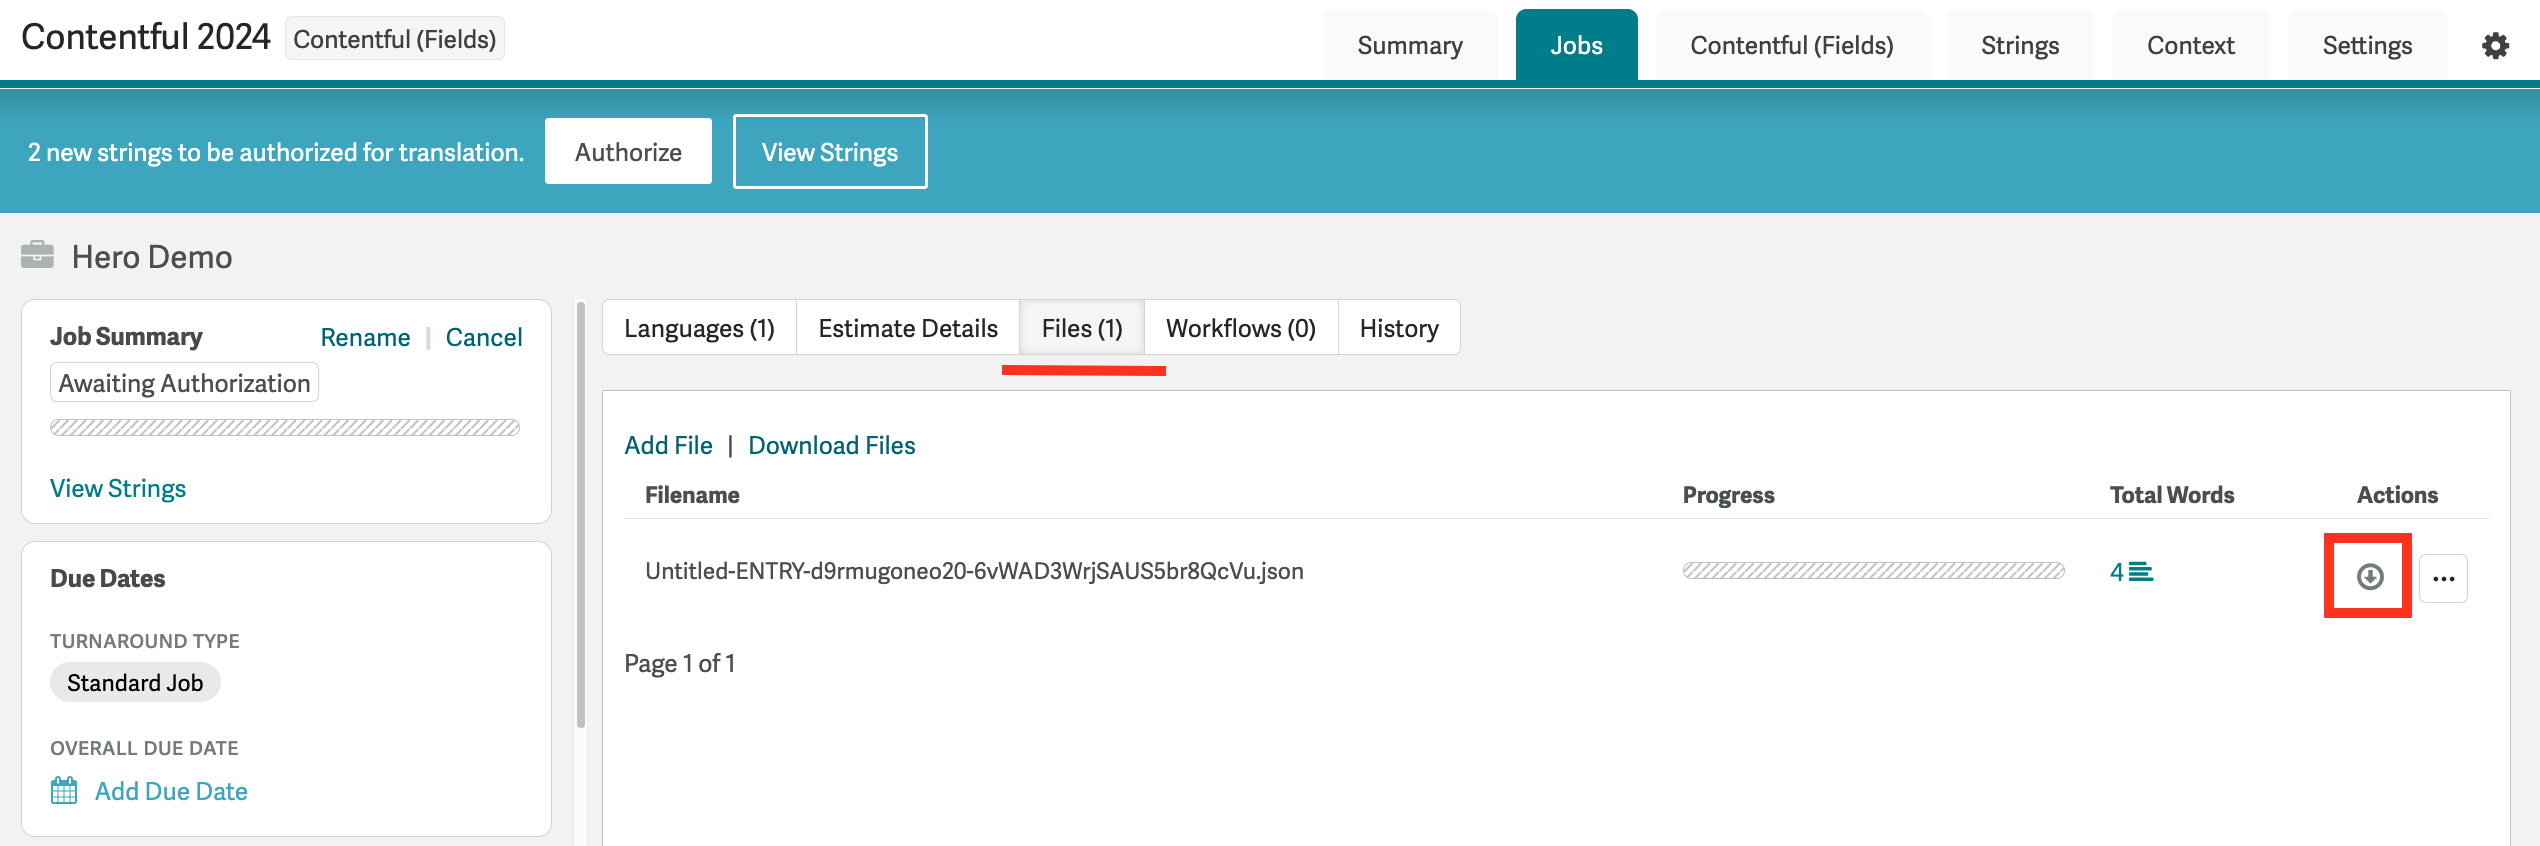
Task: Show the Languages (1) tab
Action: (x=699, y=329)
